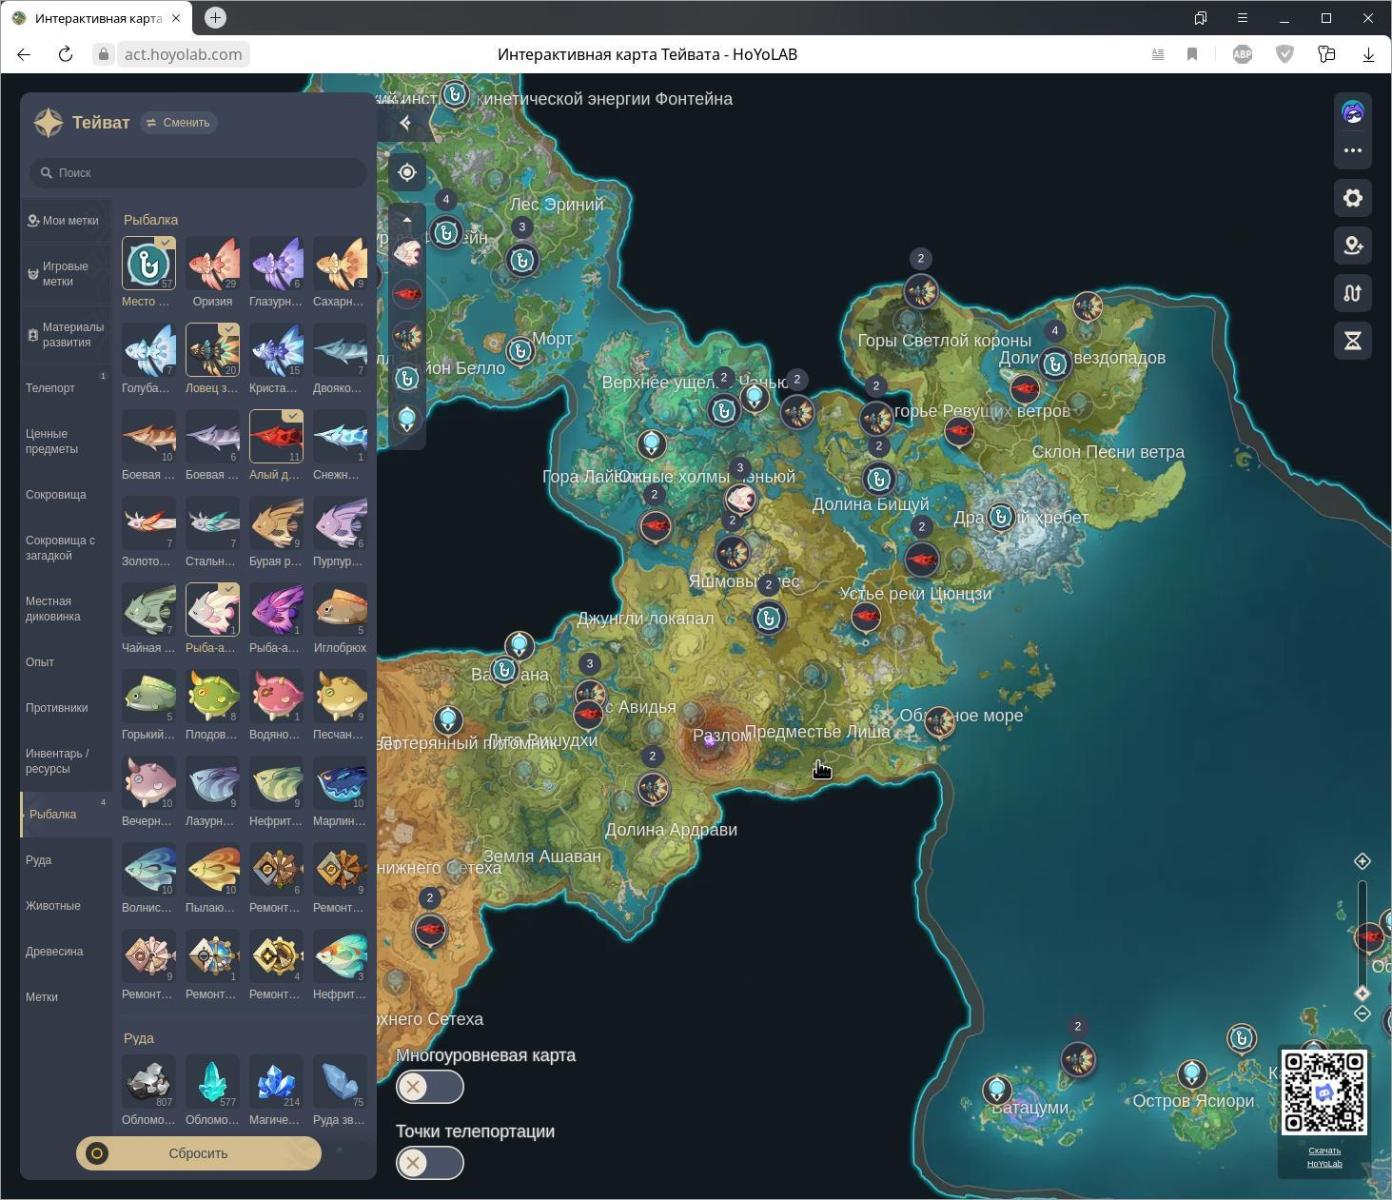1392x1200 pixels.
Task: Select the Иглобрюх fish filter
Action: click(x=340, y=610)
